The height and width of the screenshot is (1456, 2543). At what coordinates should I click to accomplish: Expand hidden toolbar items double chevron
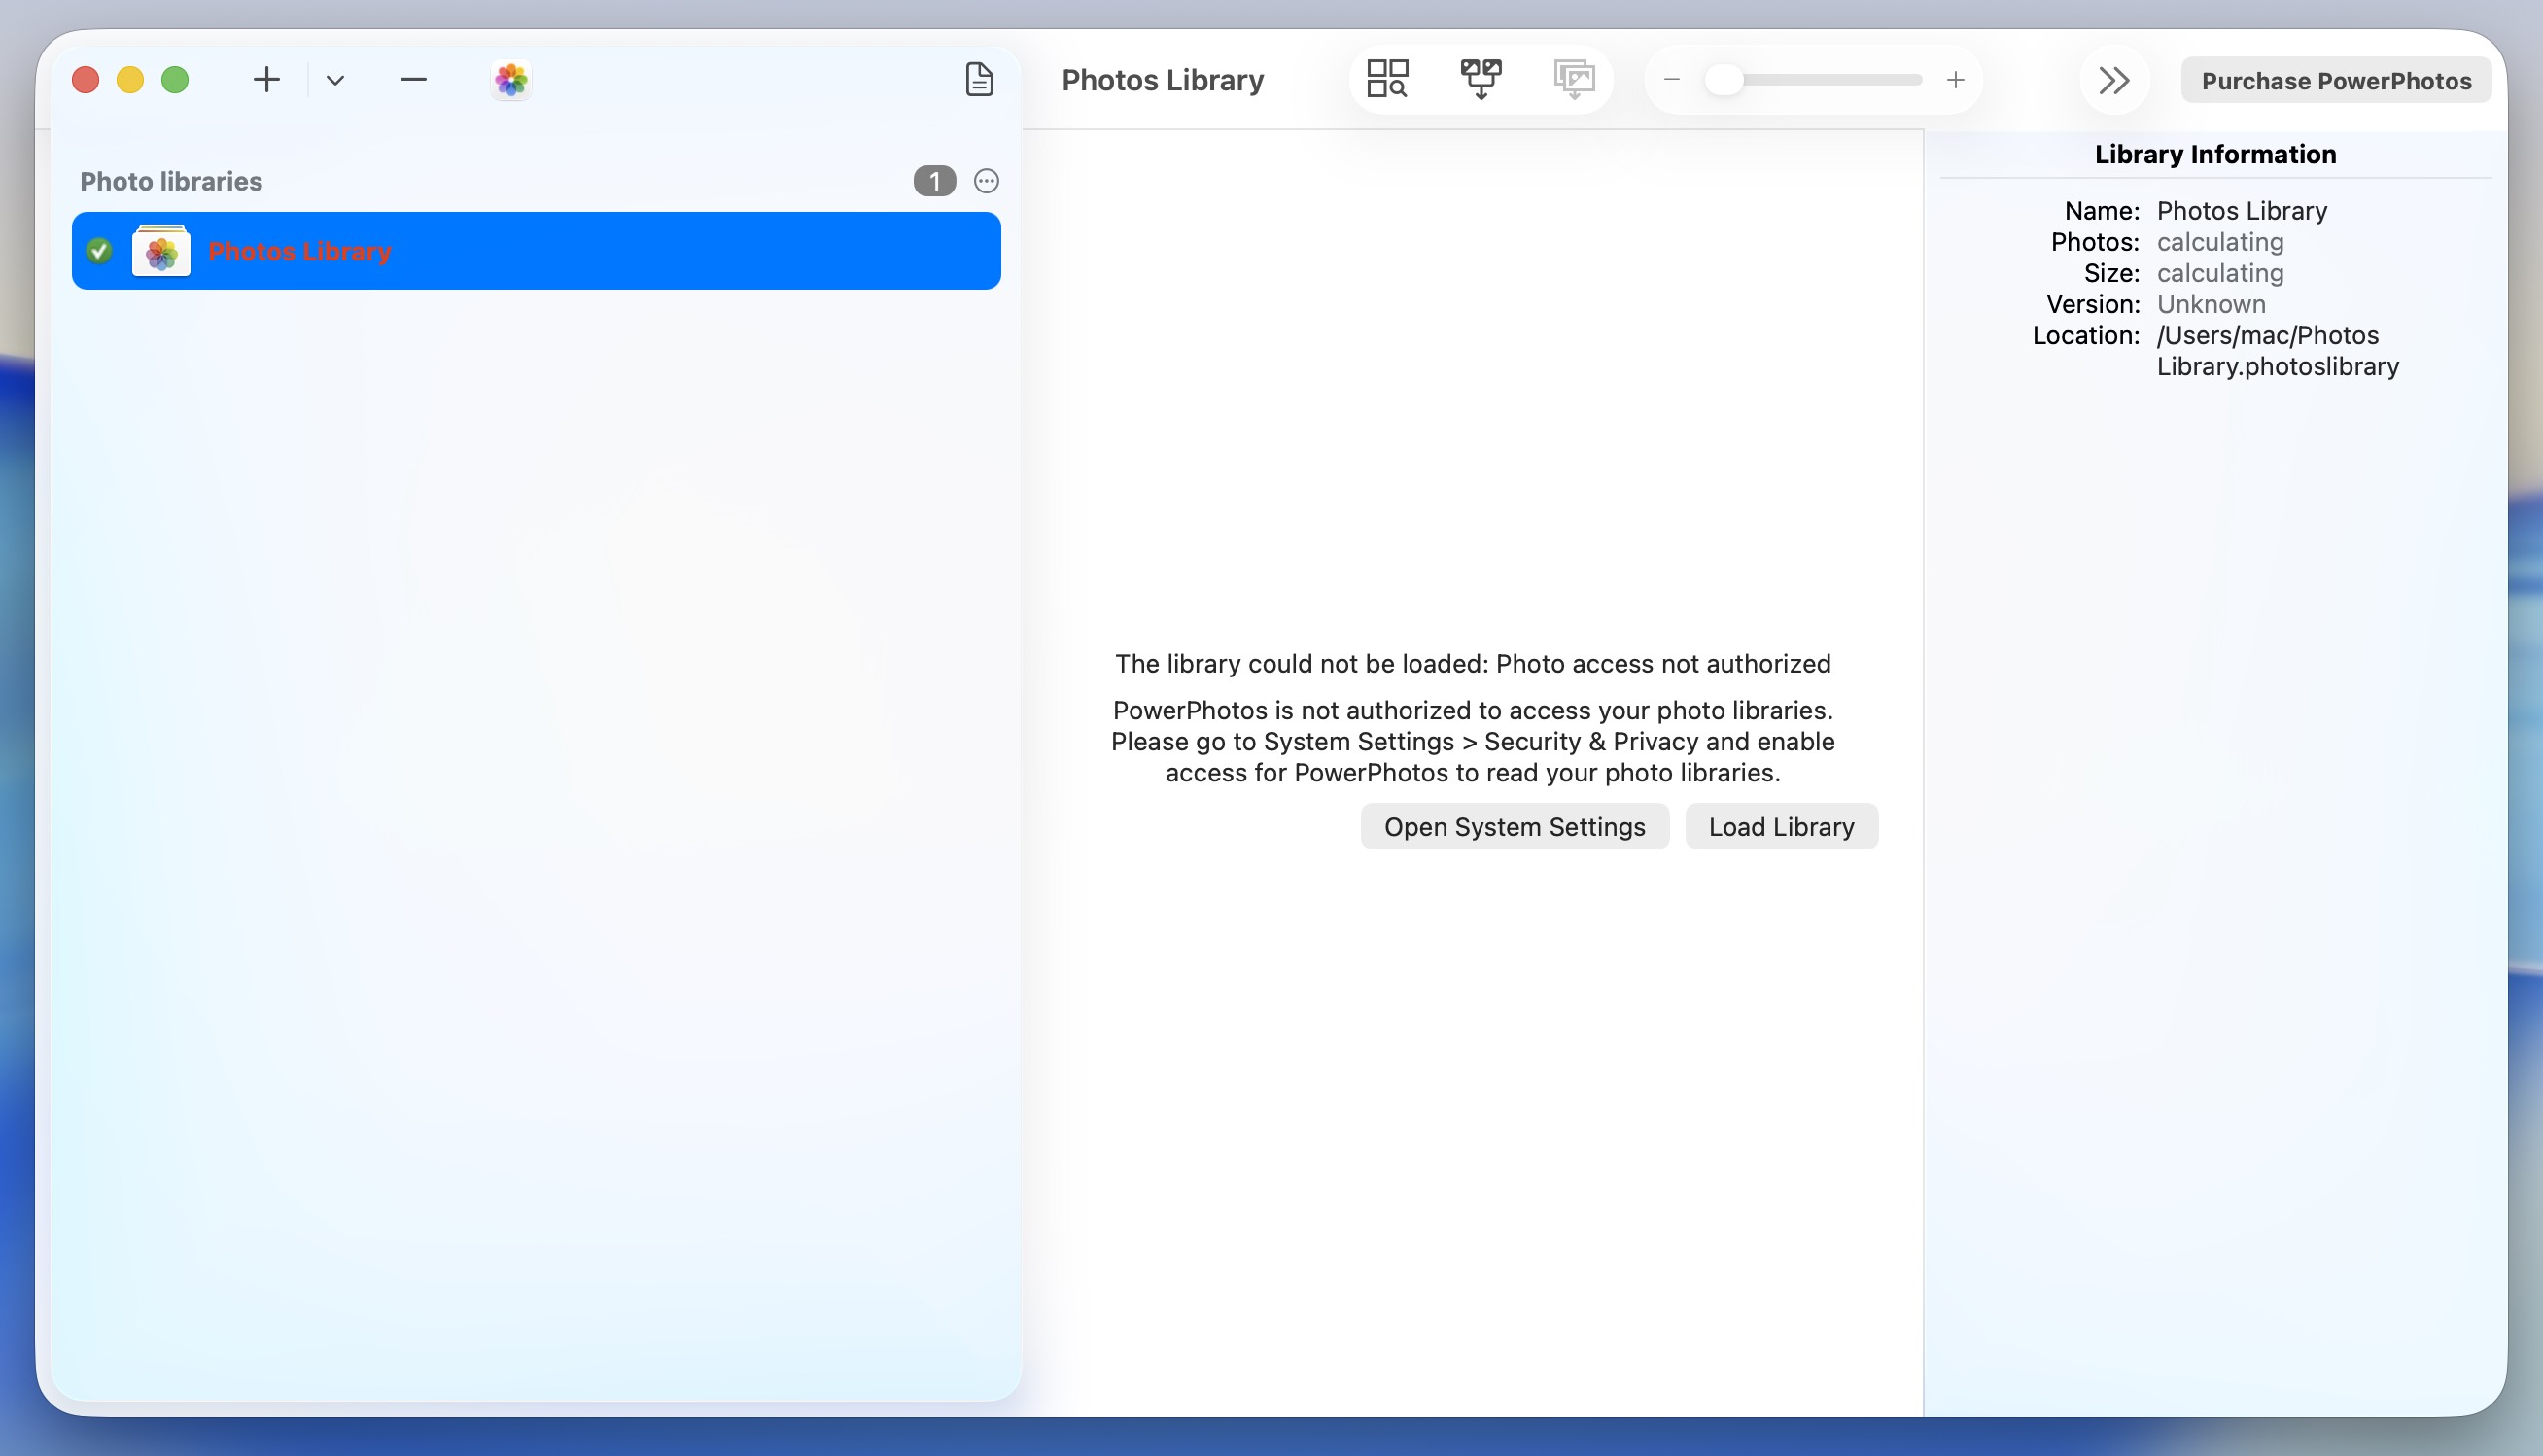[x=2114, y=80]
